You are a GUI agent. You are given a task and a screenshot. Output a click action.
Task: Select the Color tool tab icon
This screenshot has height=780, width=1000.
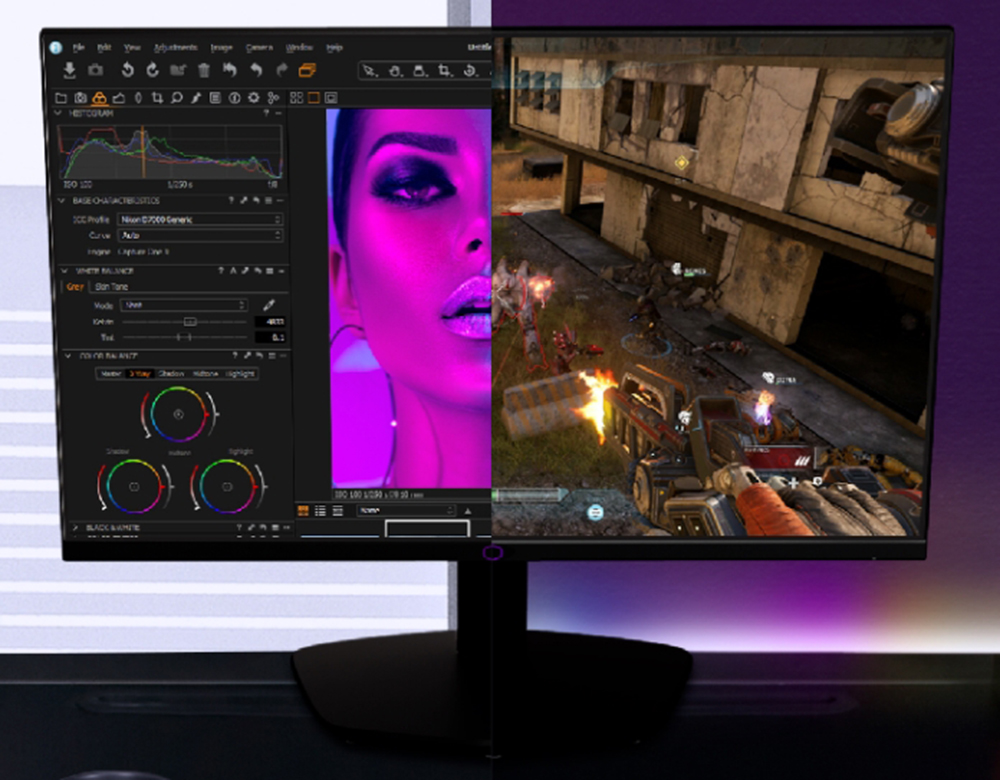(x=99, y=98)
